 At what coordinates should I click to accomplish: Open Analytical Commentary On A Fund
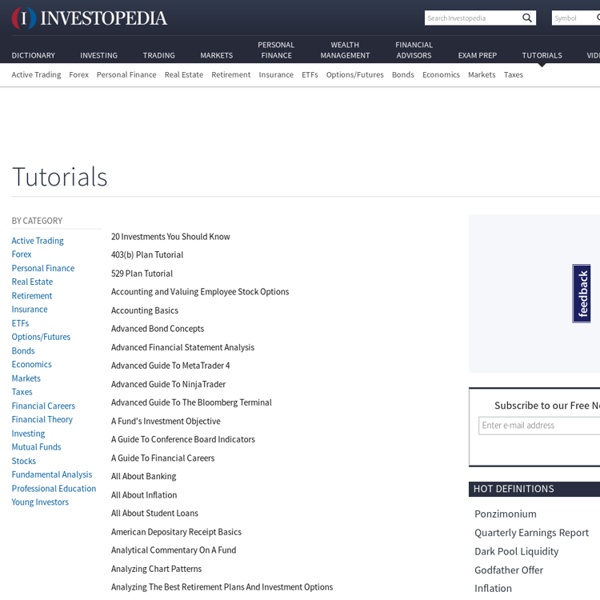click(x=174, y=550)
